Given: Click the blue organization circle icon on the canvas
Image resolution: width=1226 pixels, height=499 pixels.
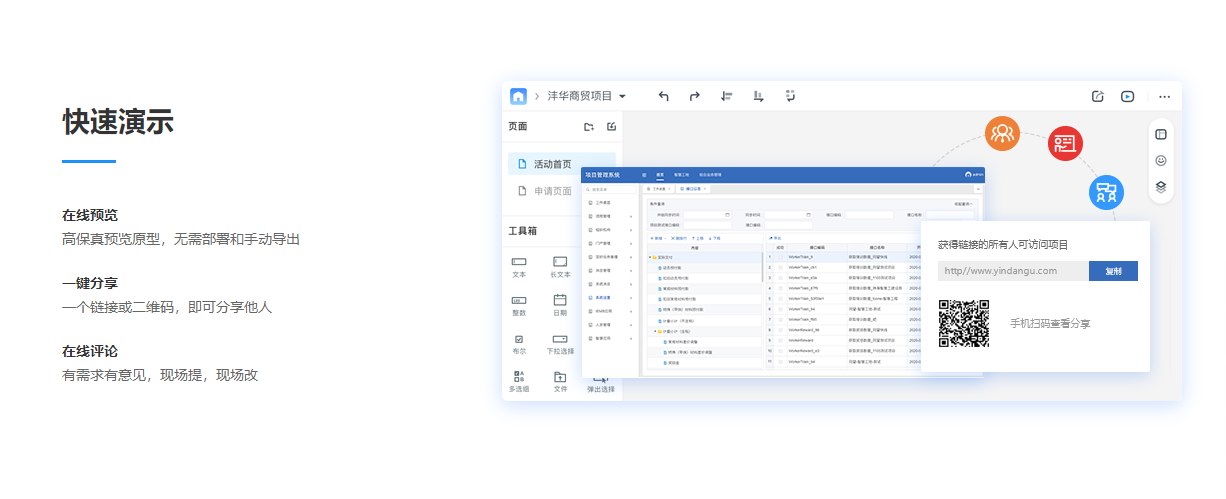Looking at the screenshot, I should [1106, 192].
